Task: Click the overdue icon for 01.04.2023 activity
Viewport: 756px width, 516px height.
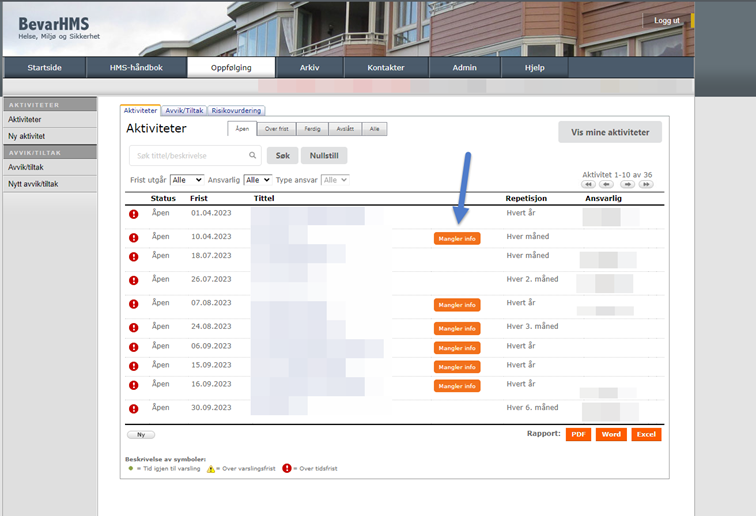Action: pyautogui.click(x=133, y=214)
